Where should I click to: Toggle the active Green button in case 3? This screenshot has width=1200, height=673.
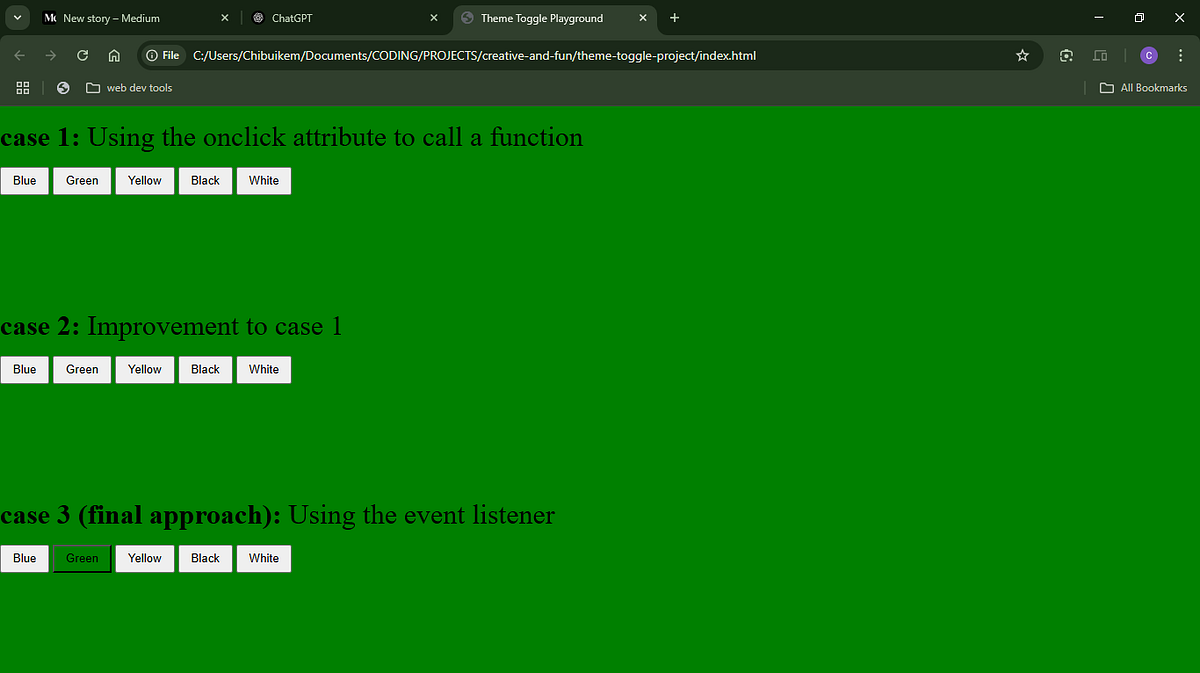click(x=81, y=558)
